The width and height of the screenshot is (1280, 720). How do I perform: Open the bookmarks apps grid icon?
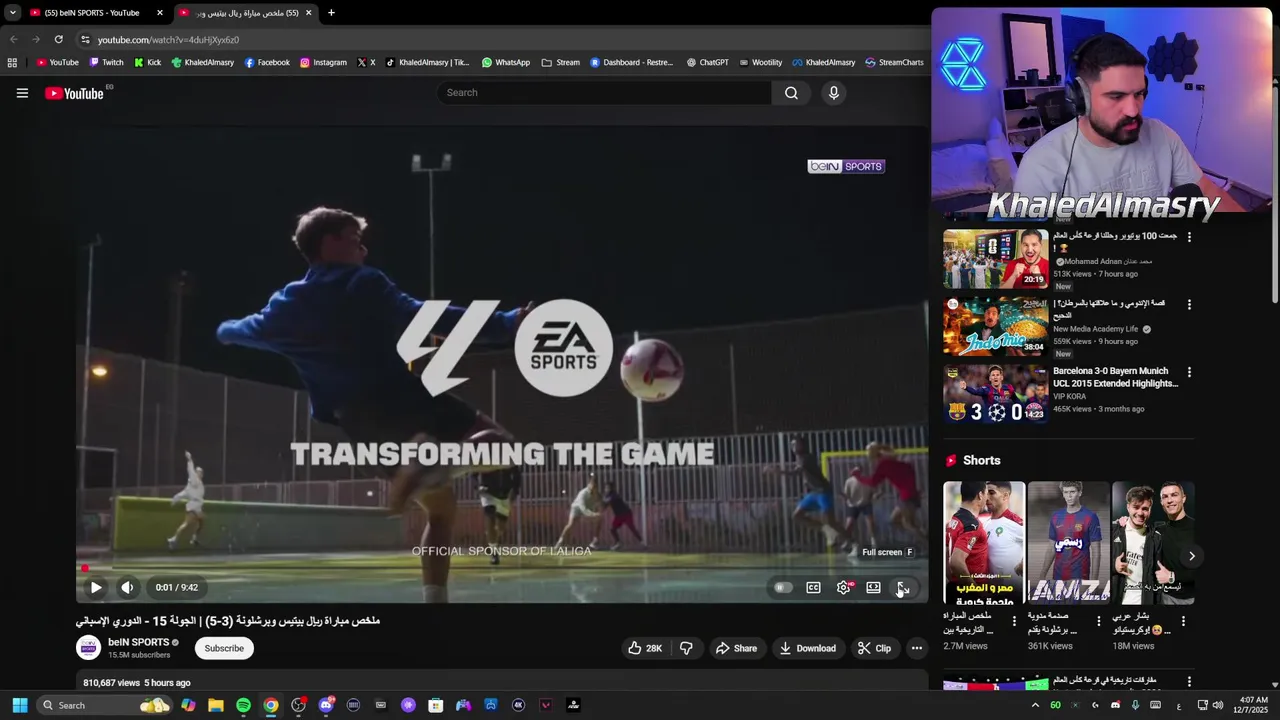(x=12, y=62)
